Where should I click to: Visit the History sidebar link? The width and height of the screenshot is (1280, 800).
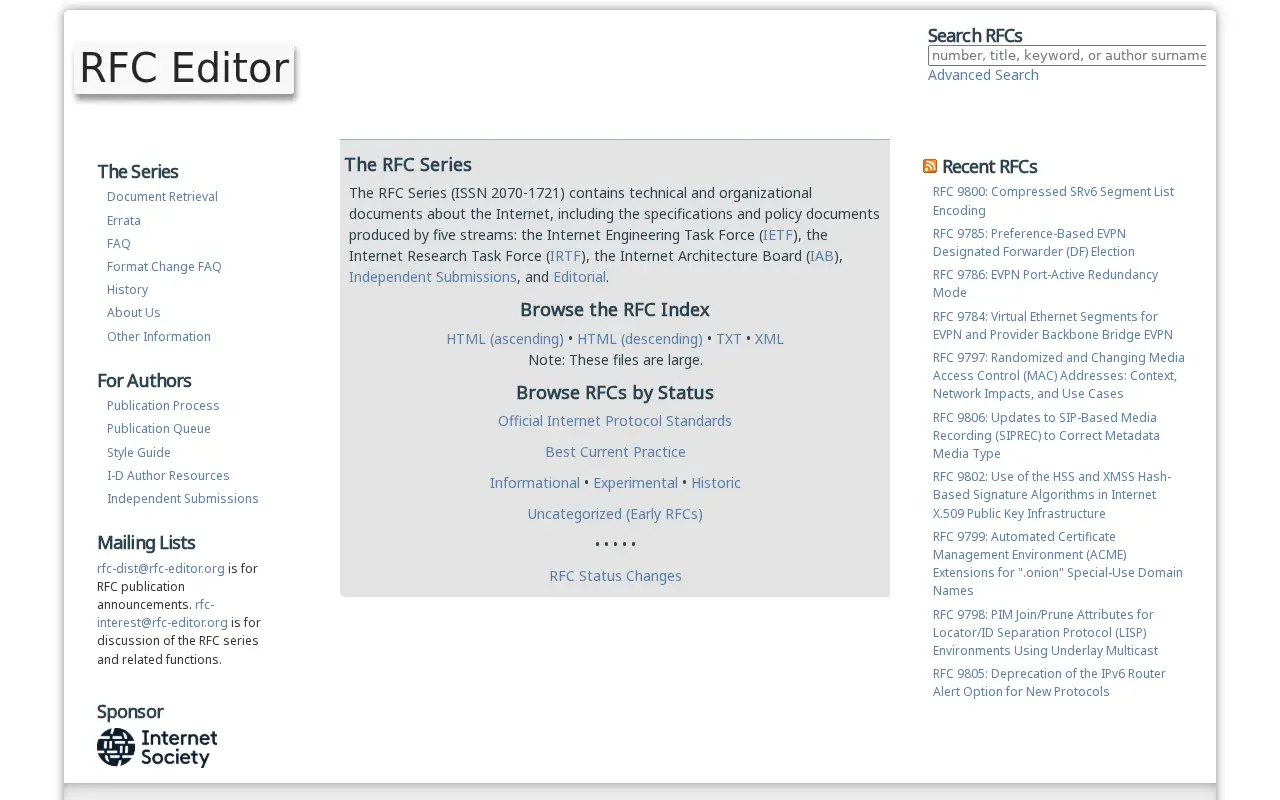127,290
